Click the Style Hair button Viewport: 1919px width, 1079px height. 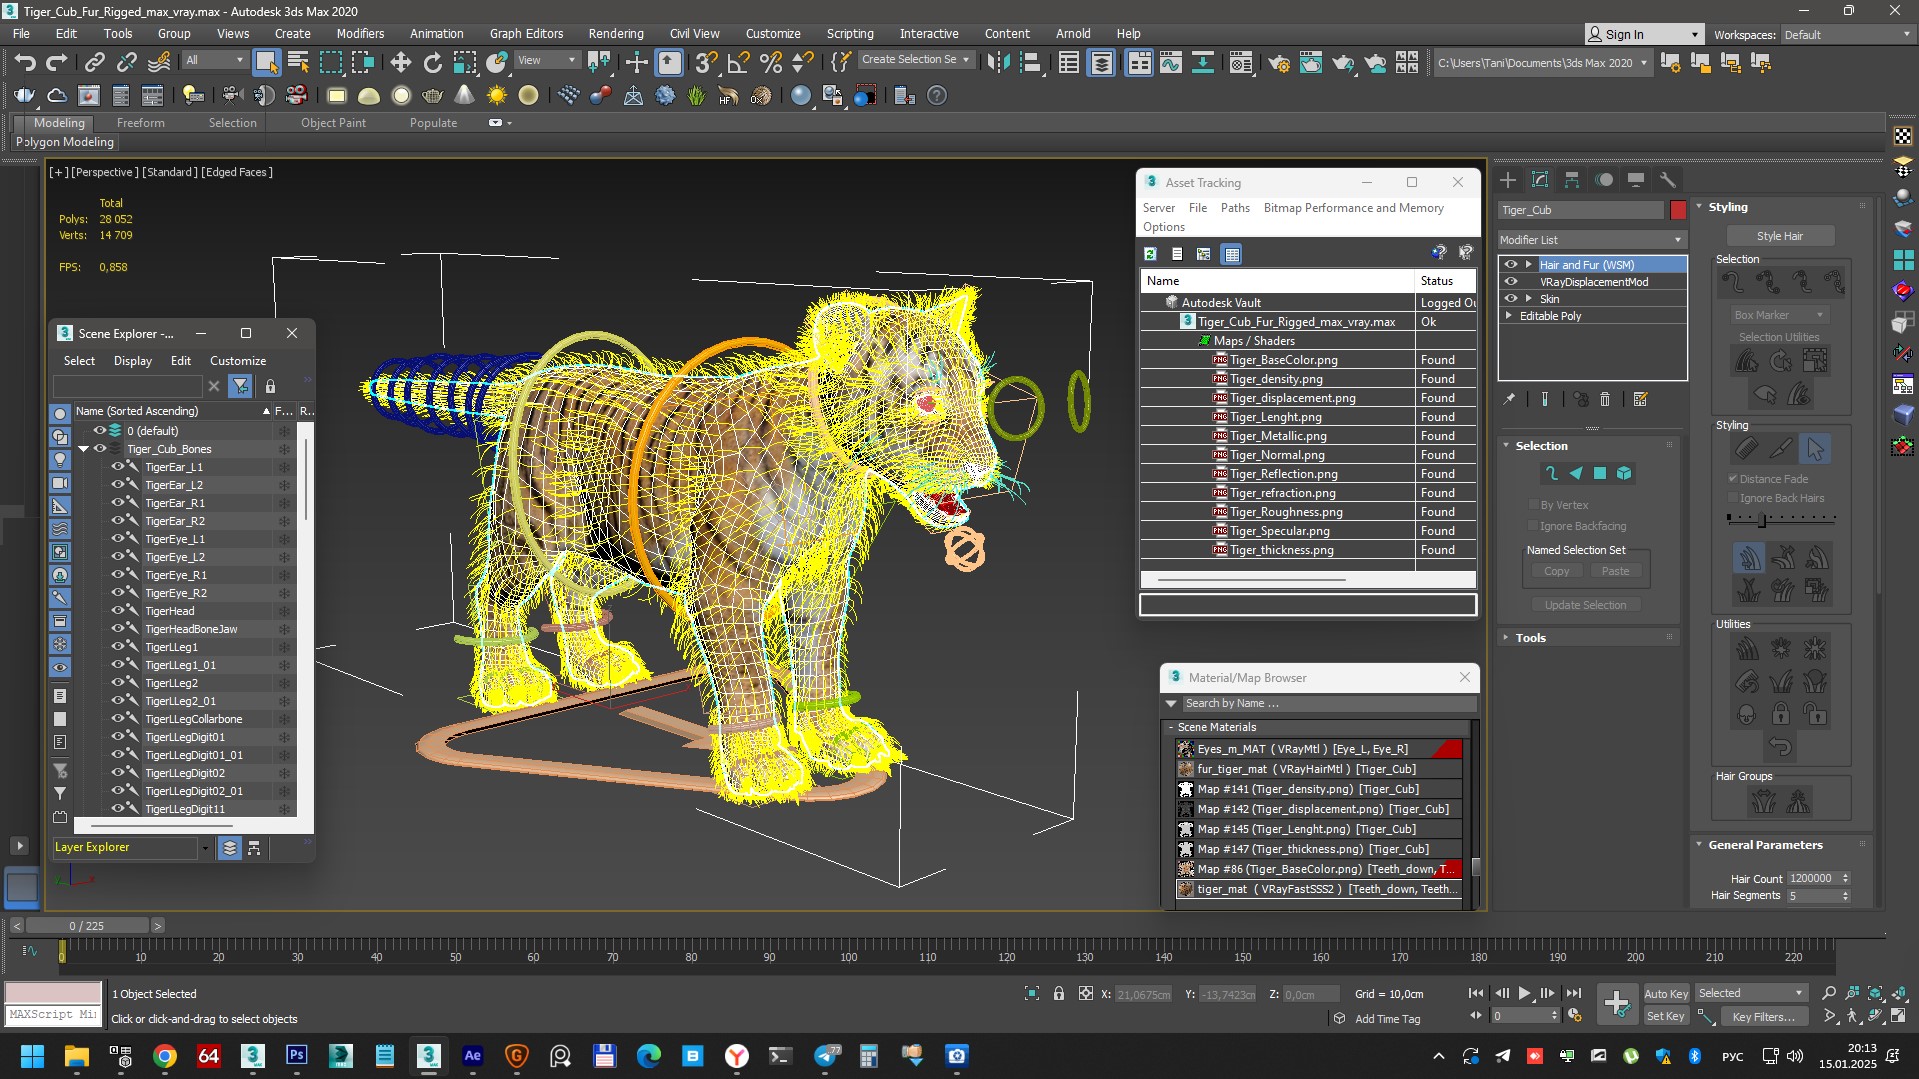(1780, 236)
